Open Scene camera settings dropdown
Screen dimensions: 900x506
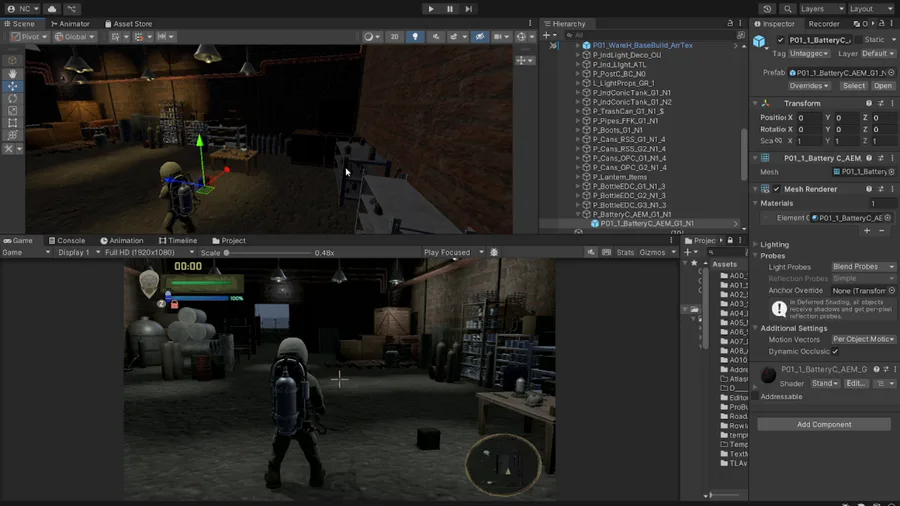tap(501, 36)
